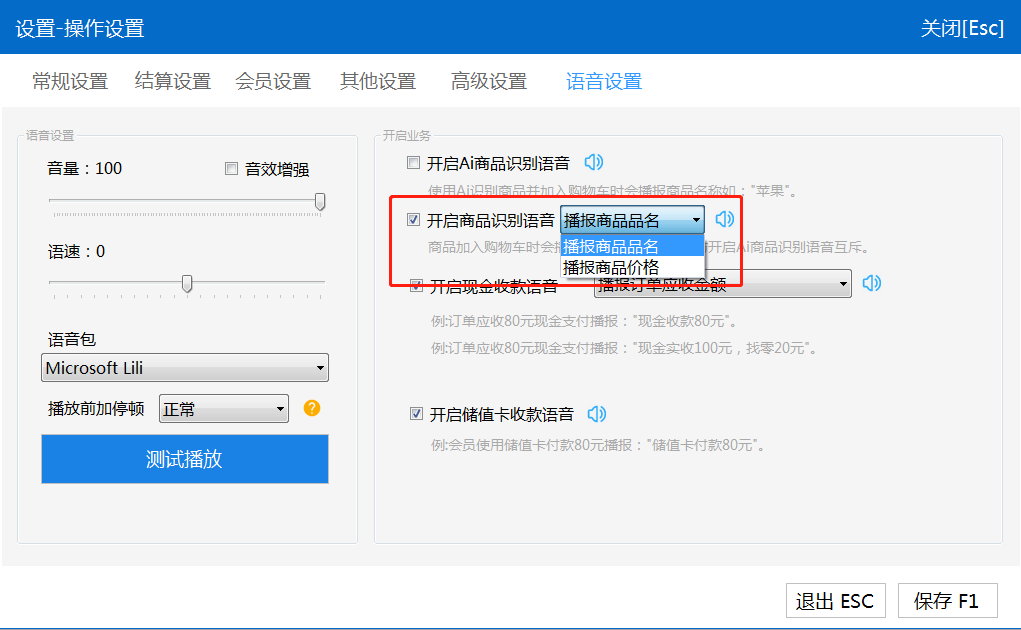Open the 会员设置 tab
Image resolution: width=1021 pixels, height=630 pixels.
click(x=273, y=82)
